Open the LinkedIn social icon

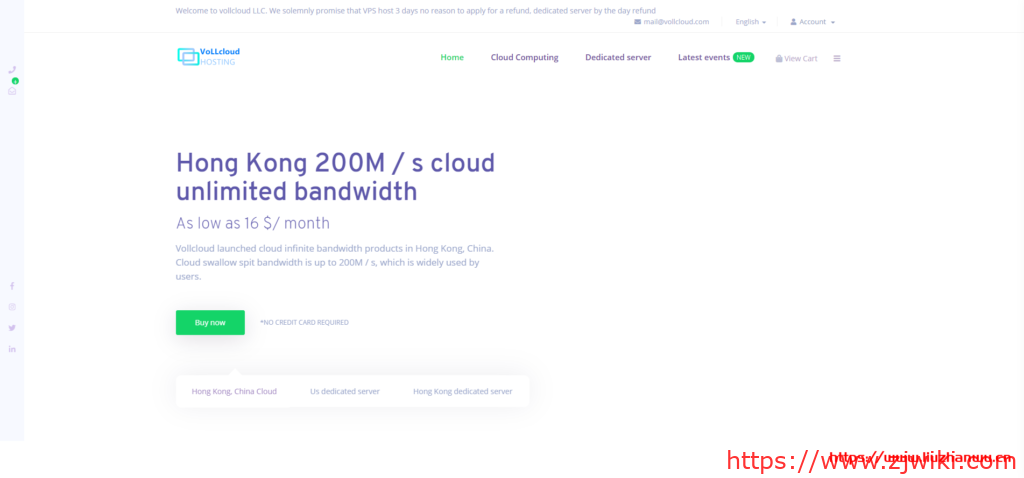12,349
